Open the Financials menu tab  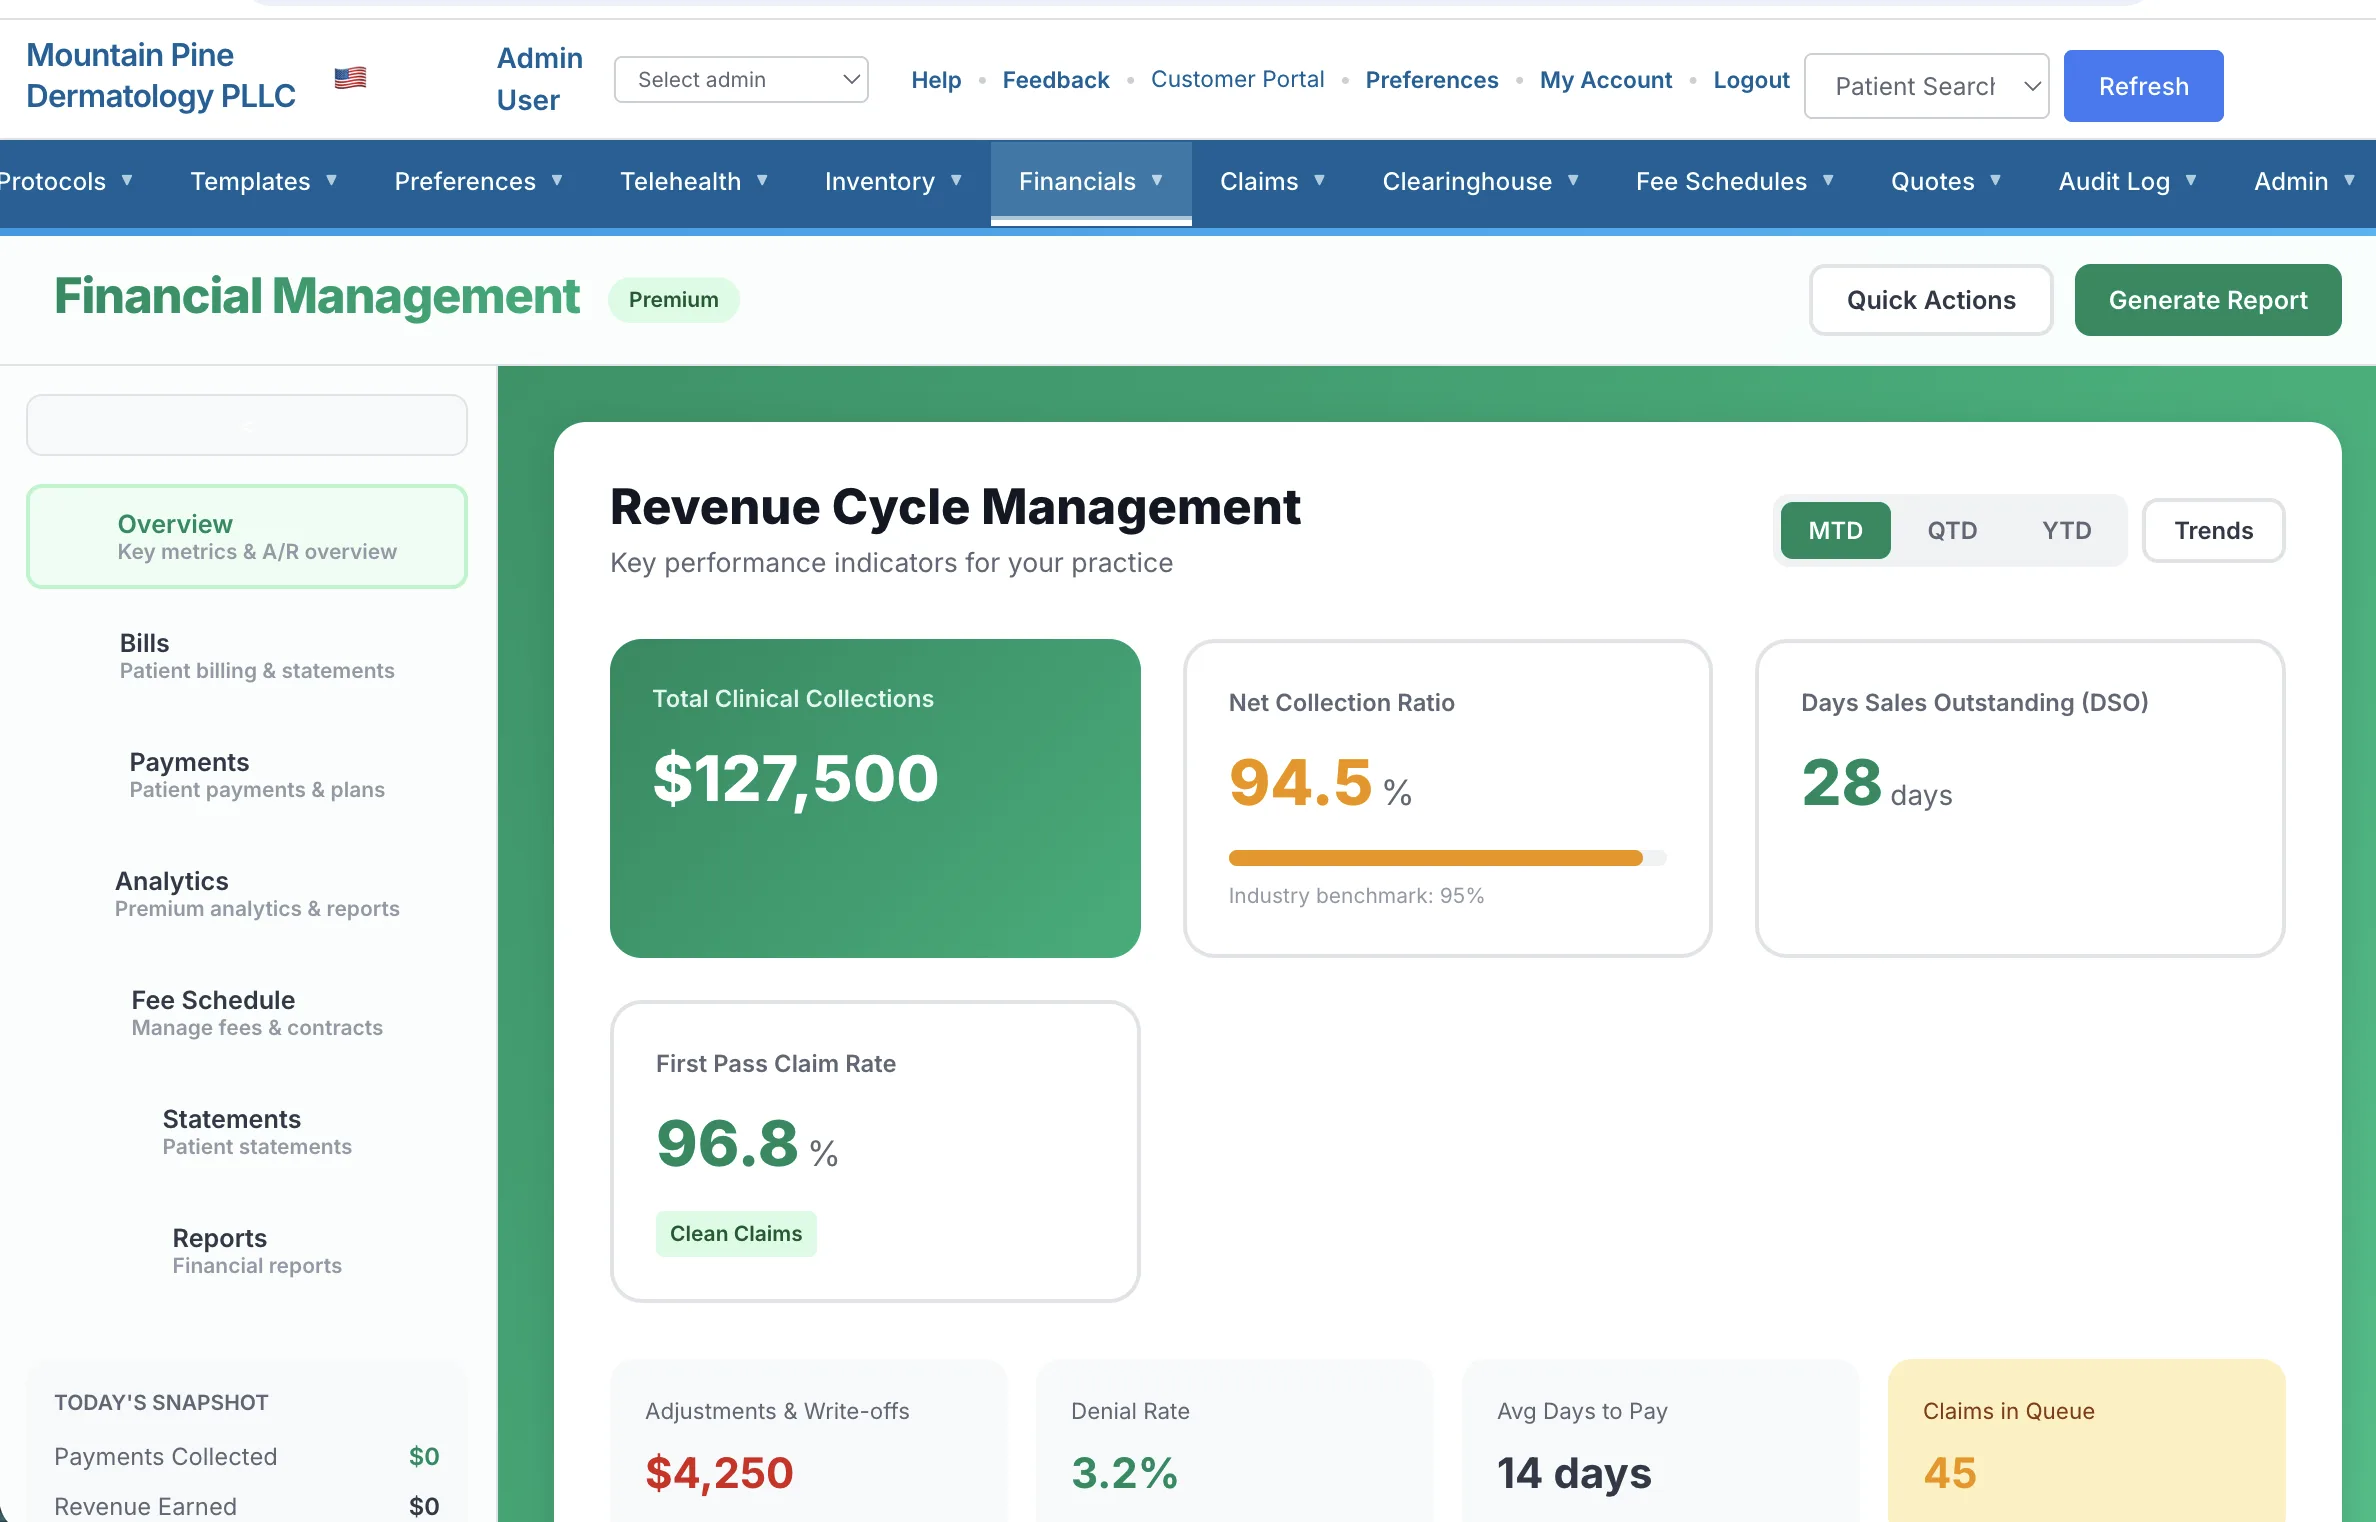(x=1091, y=181)
